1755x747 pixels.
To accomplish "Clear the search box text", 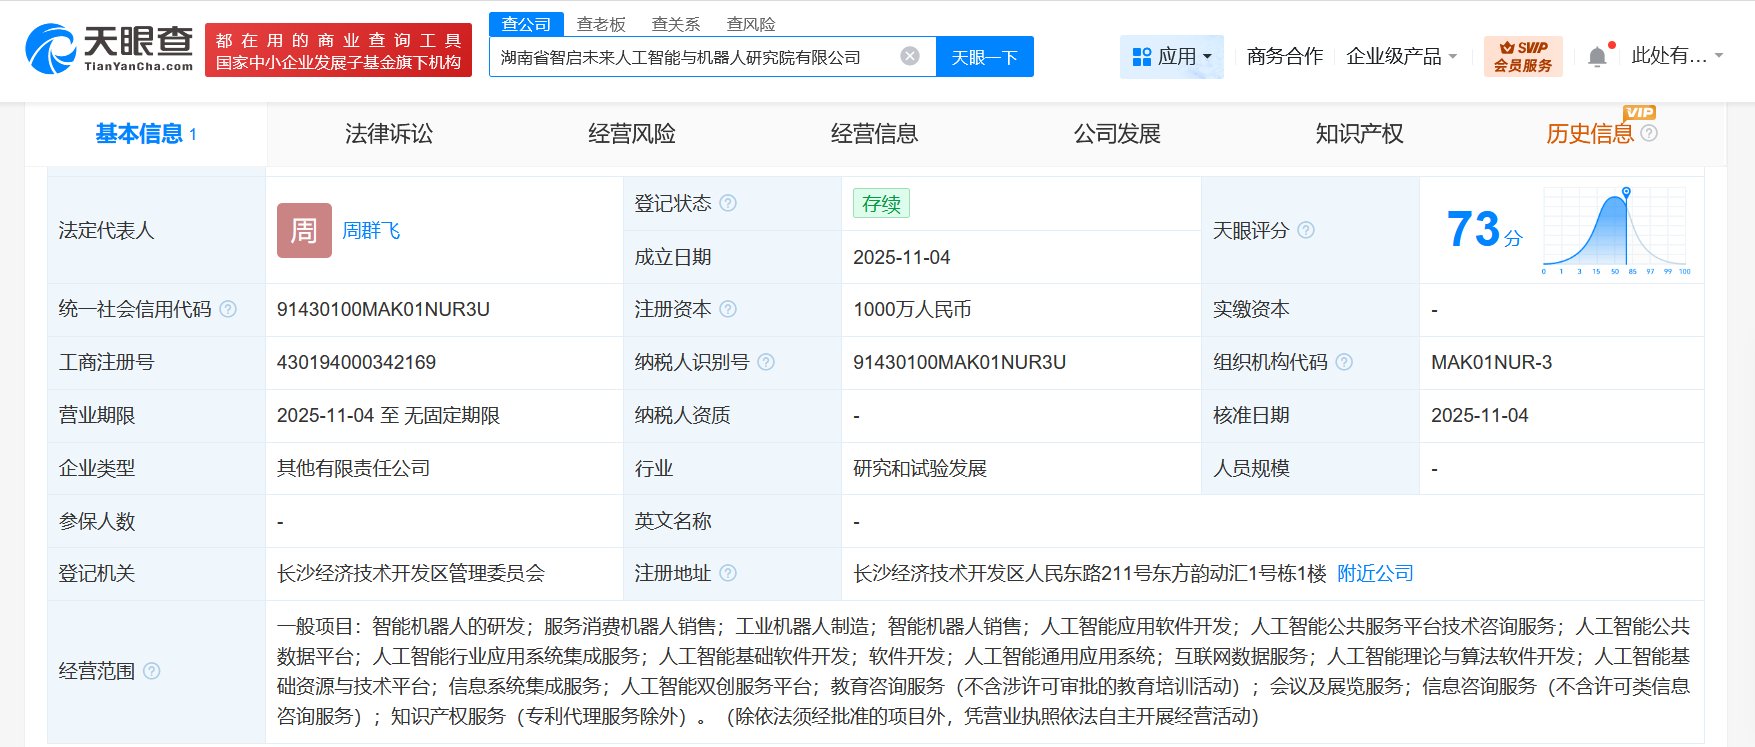I will (910, 56).
